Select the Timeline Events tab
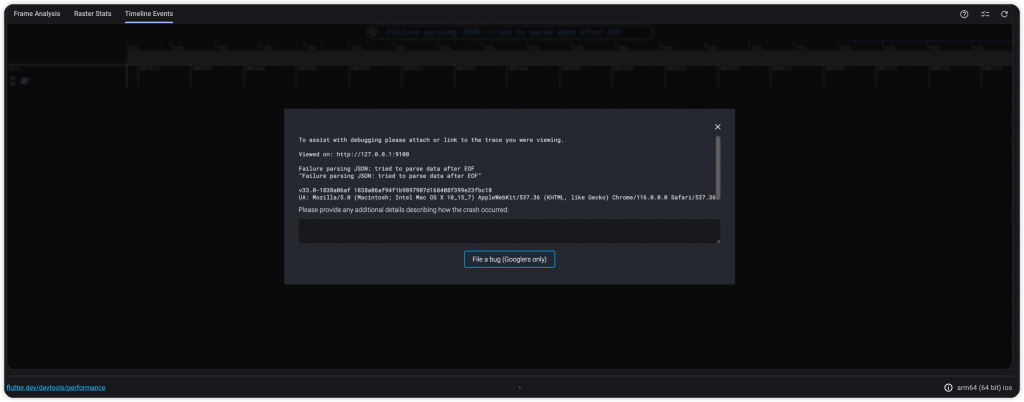Image resolution: width=1024 pixels, height=402 pixels. 149,14
